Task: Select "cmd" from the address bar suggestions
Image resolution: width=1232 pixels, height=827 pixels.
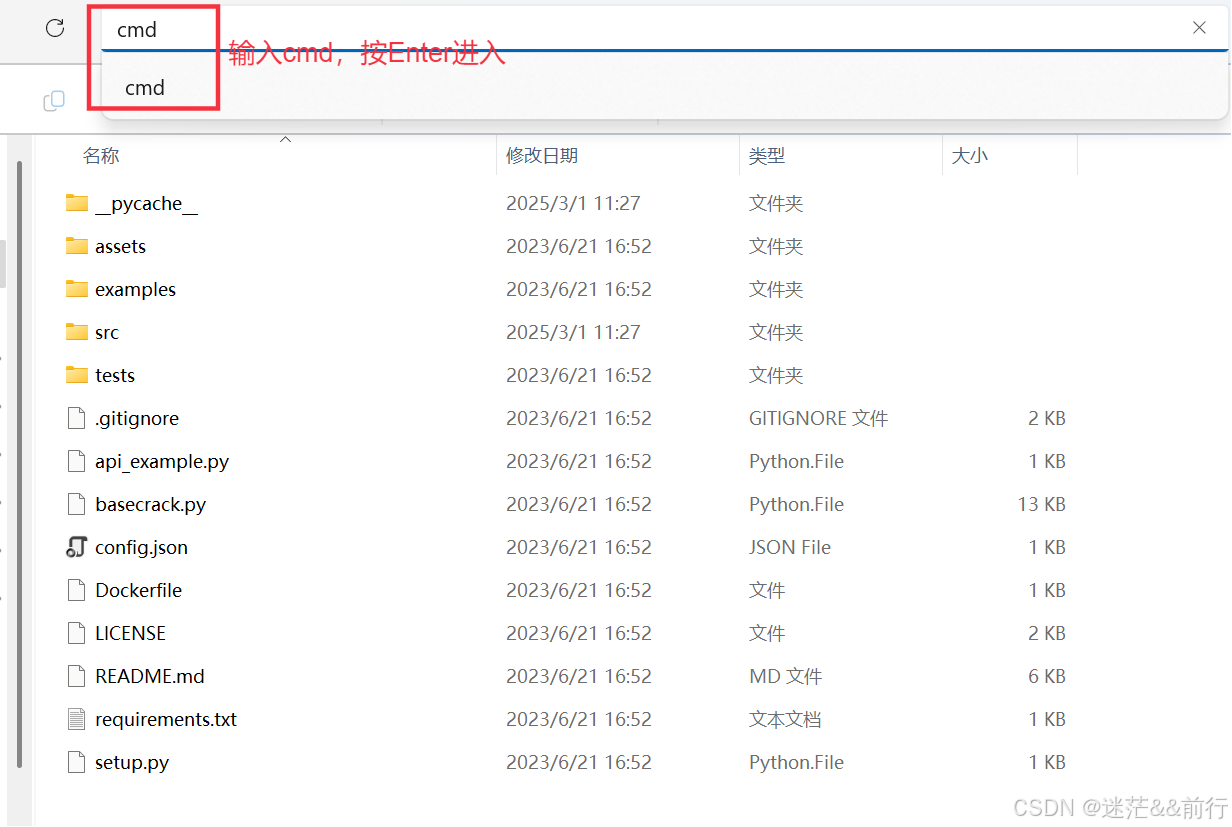Action: pyautogui.click(x=144, y=88)
